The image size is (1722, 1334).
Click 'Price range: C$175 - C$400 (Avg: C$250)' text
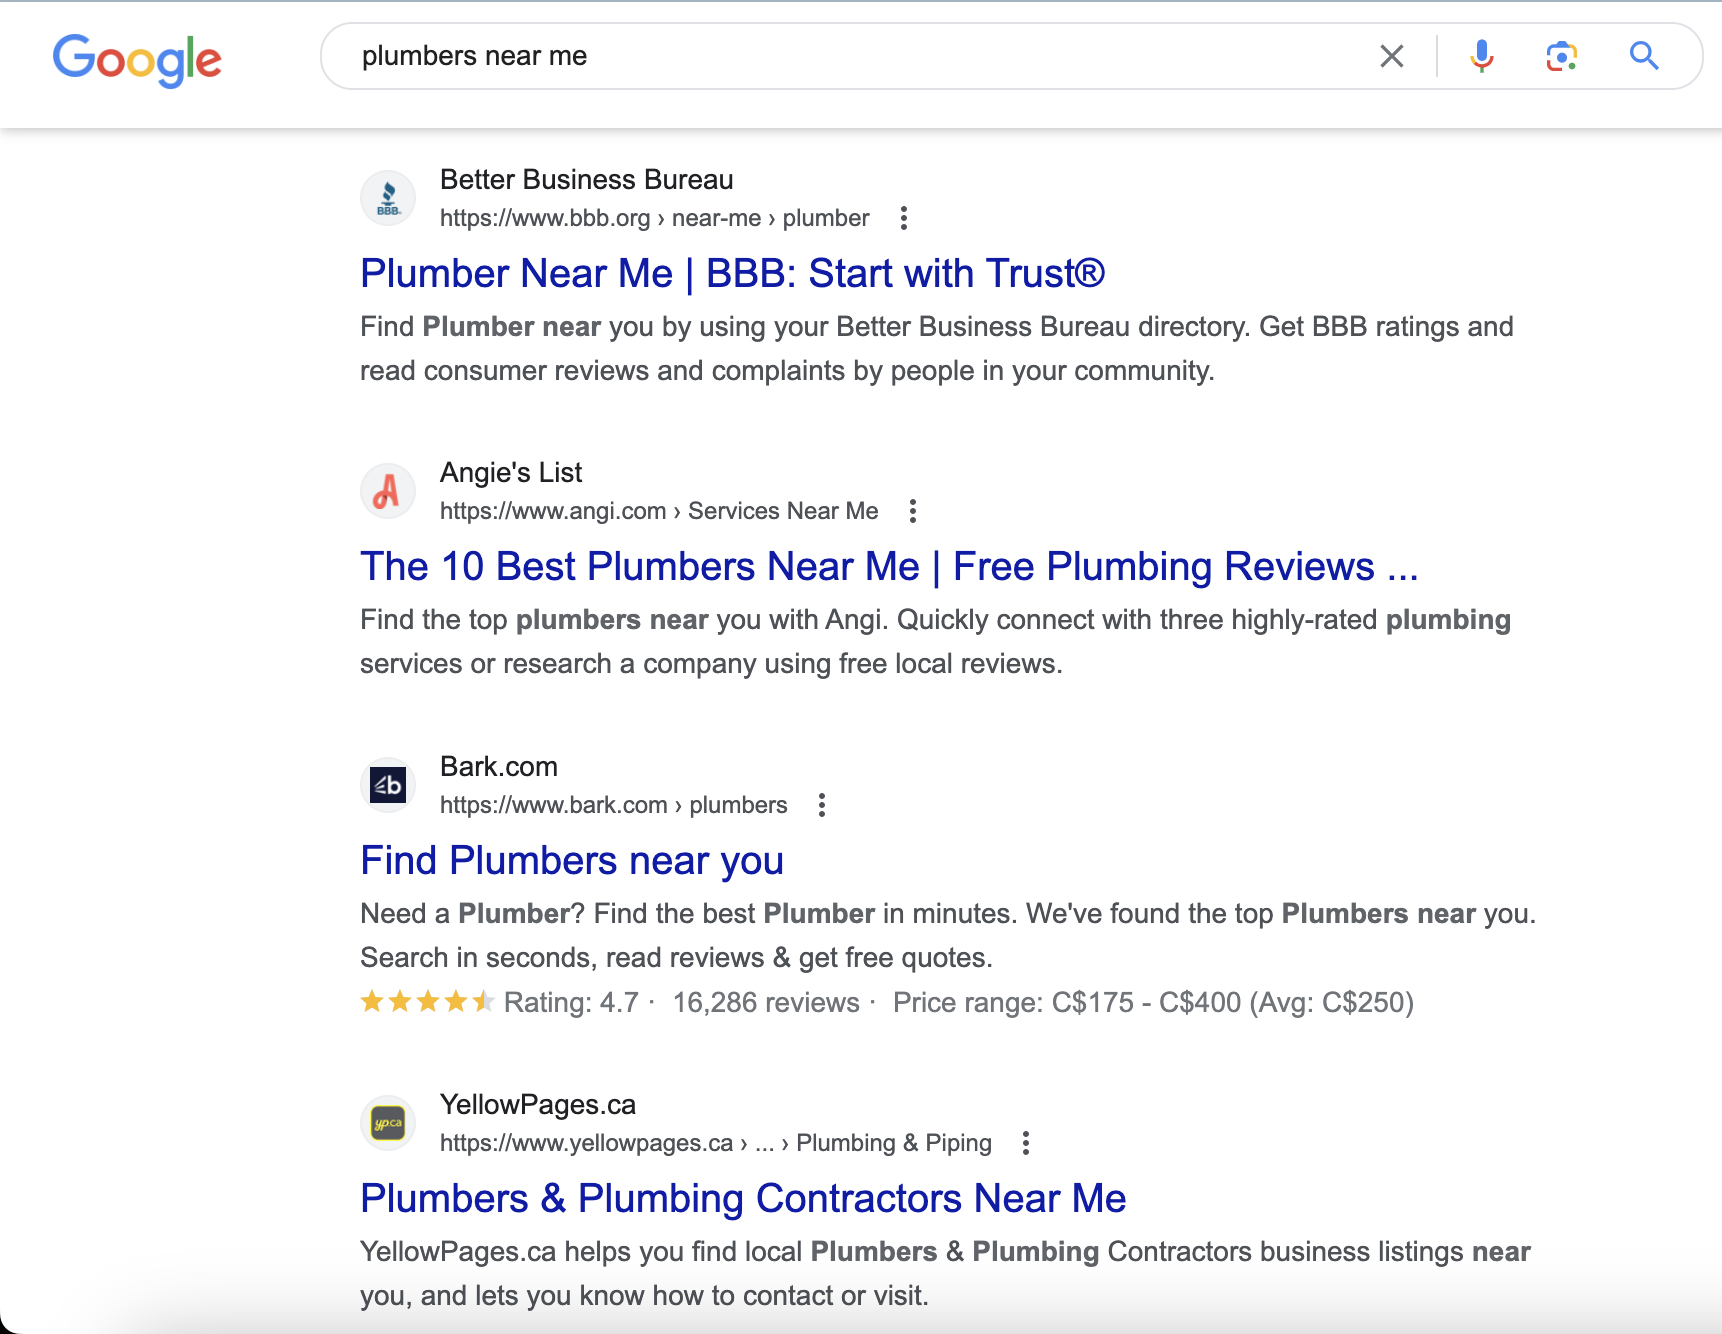[1153, 1002]
